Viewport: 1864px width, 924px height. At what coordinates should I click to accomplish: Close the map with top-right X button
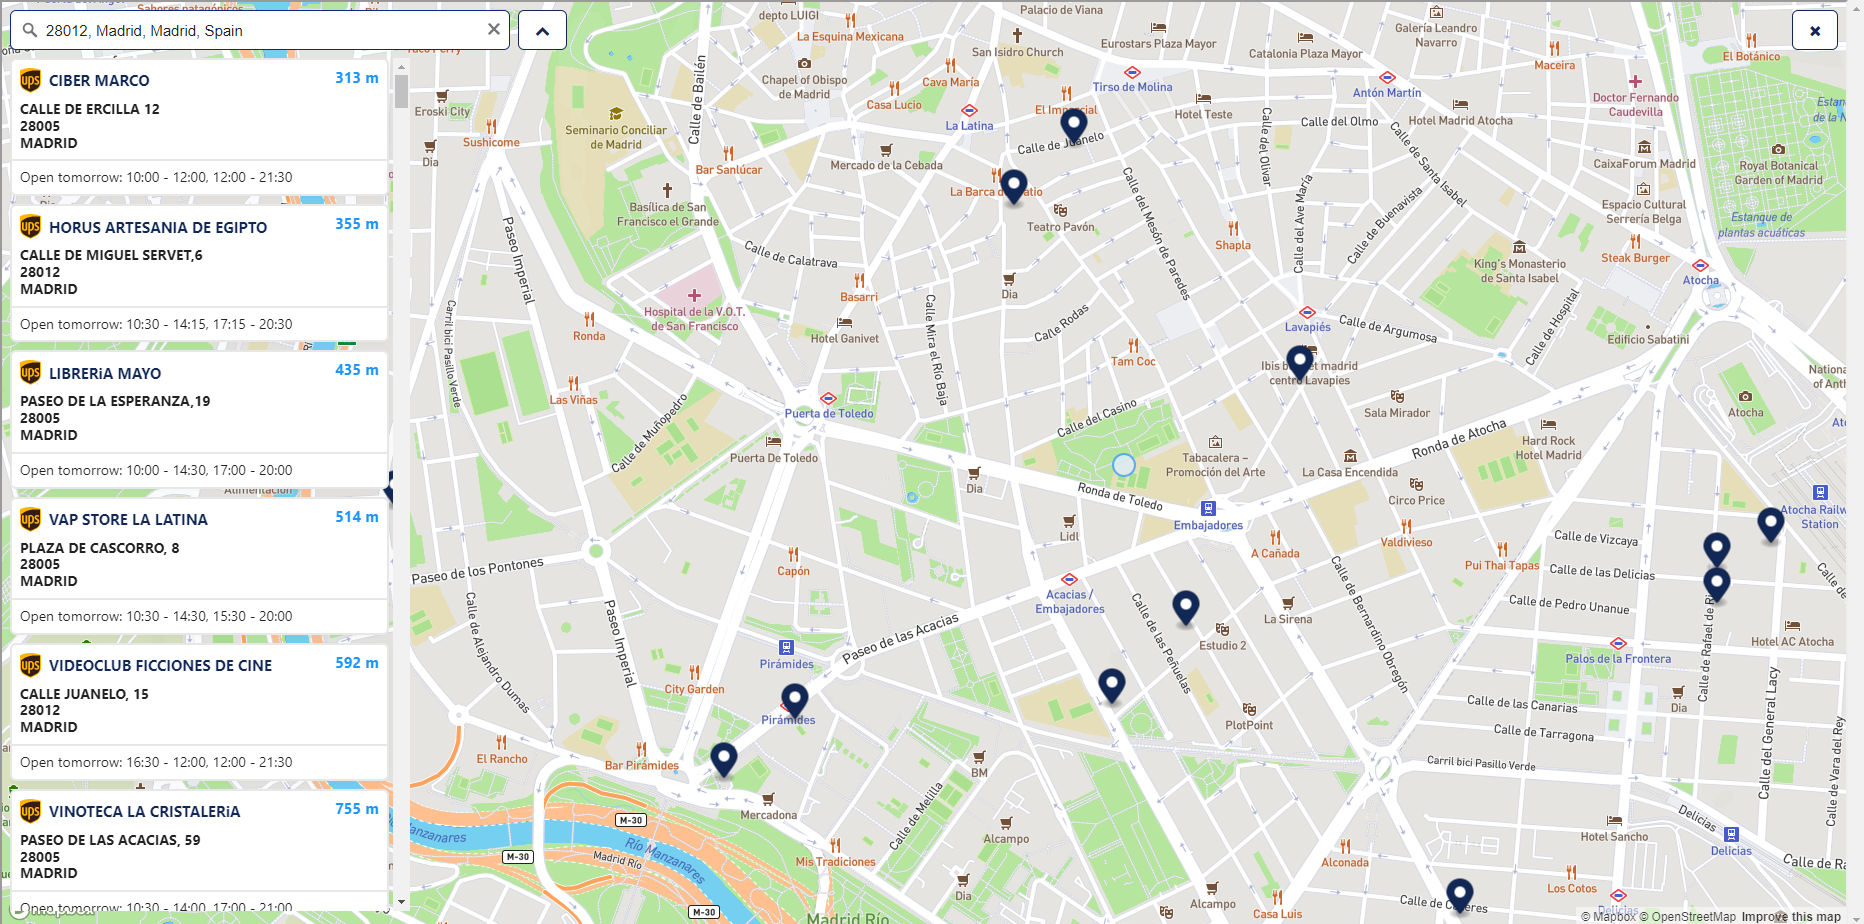(x=1815, y=31)
